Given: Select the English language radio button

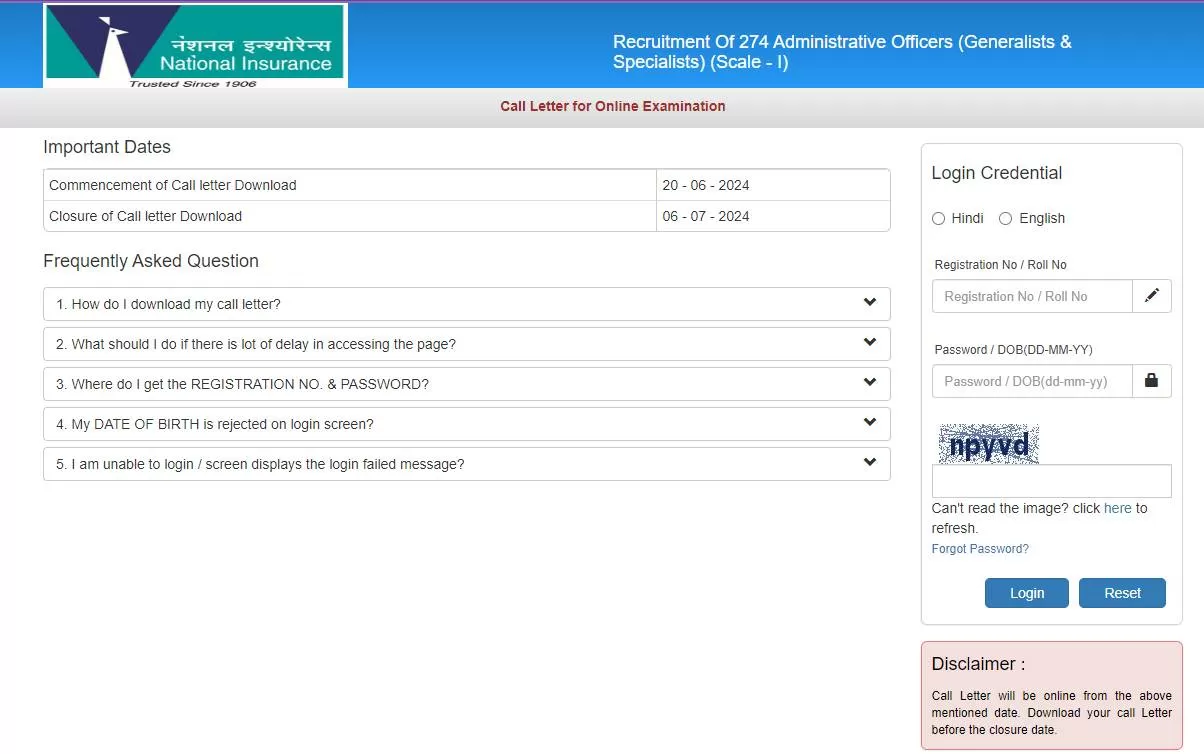Looking at the screenshot, I should [x=1005, y=218].
